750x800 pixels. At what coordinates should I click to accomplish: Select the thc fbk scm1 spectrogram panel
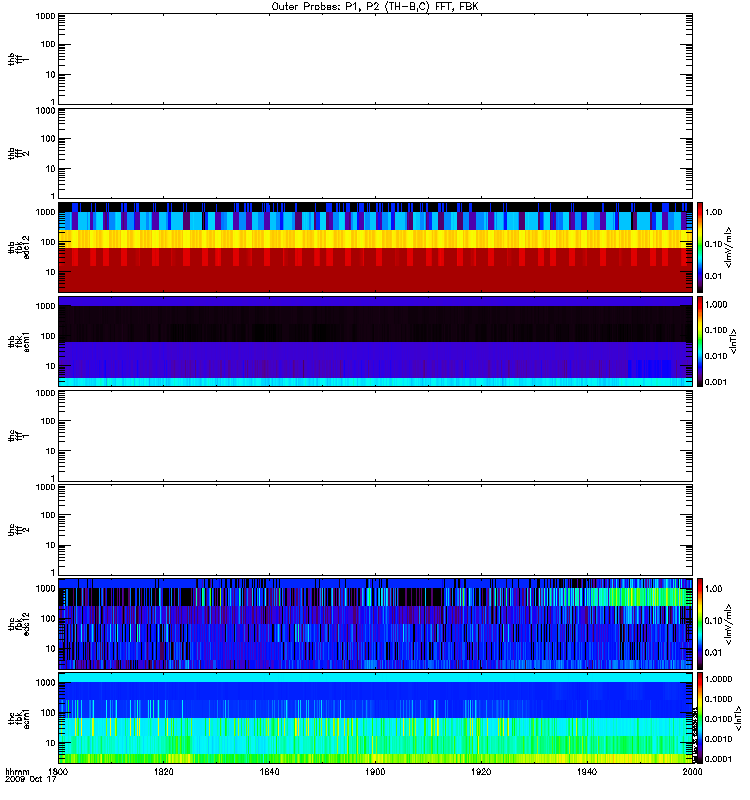point(375,718)
